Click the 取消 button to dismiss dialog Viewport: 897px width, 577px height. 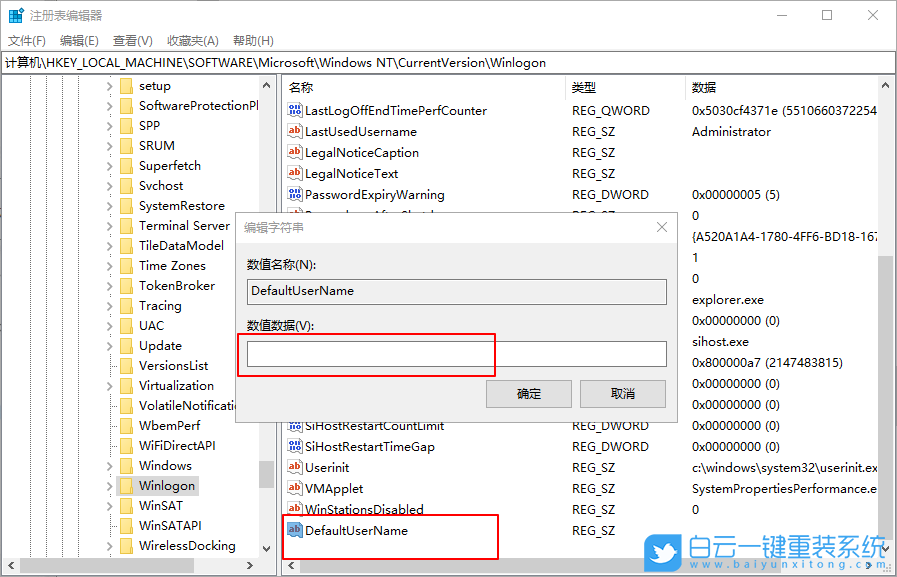coord(622,393)
